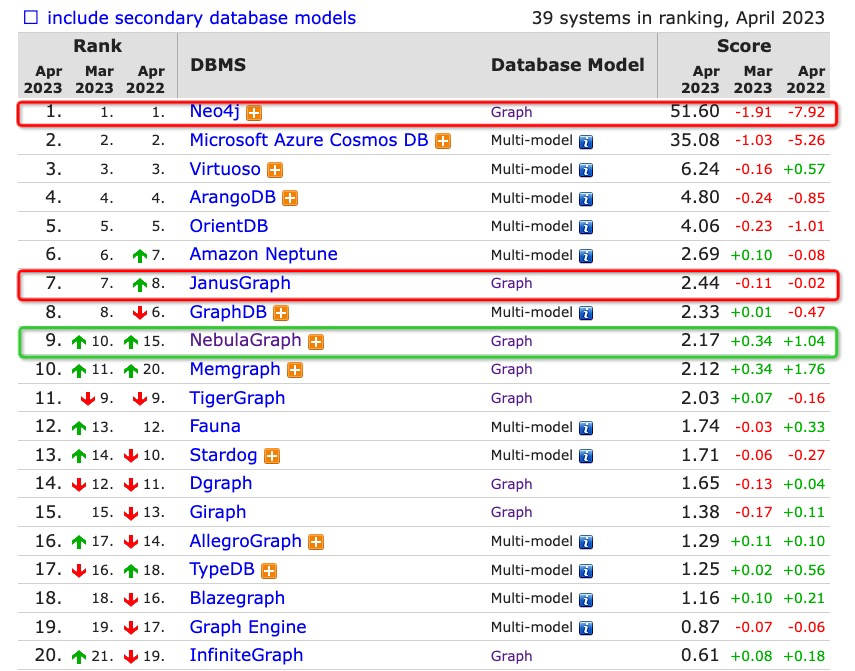Click the plus icon next to NebulaGraph

click(x=316, y=342)
